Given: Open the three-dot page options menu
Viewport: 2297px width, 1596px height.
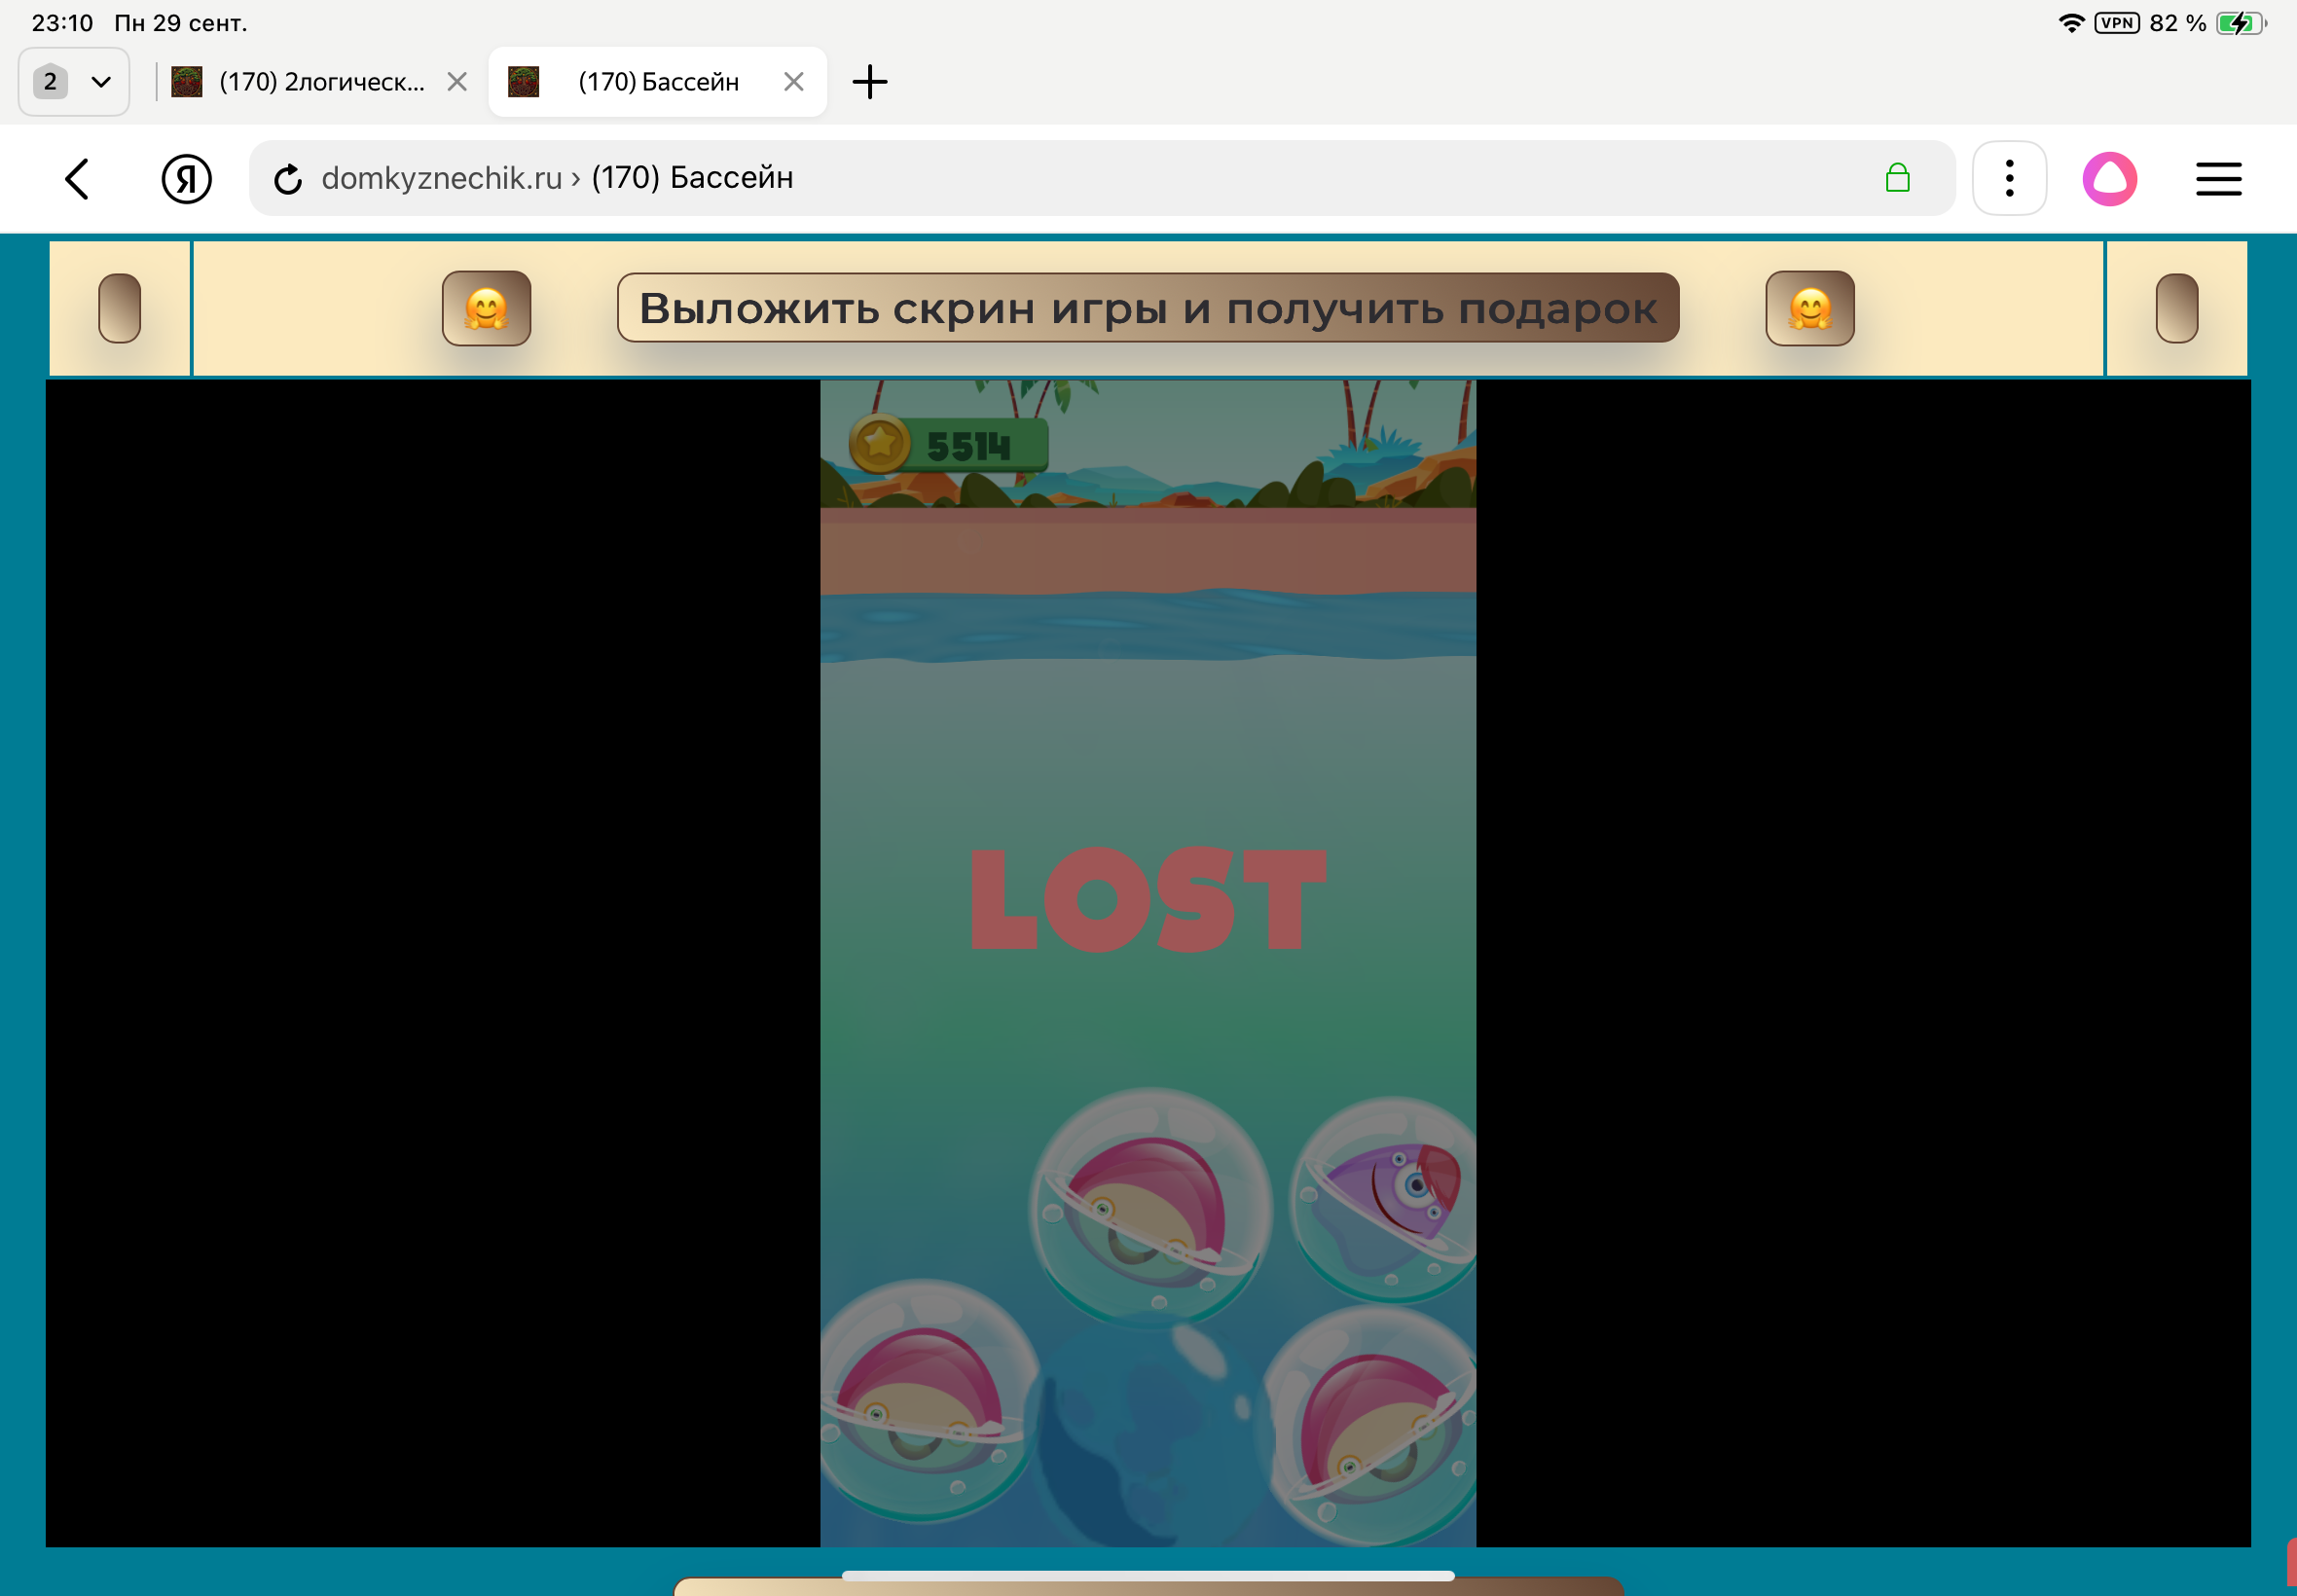Looking at the screenshot, I should (x=2009, y=178).
